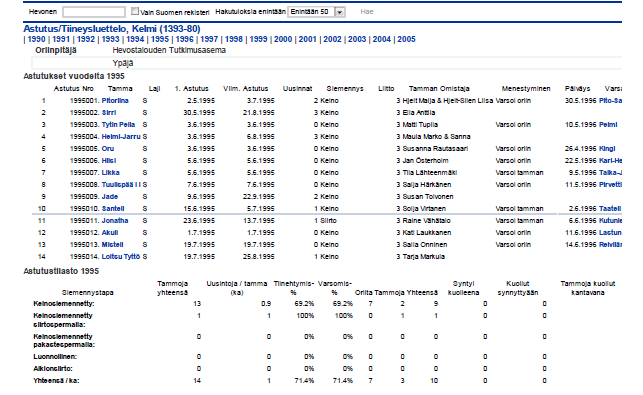This screenshot has width=643, height=395.
Task: Click the Astutukset vuodelta 1995 heading
Action: point(74,76)
